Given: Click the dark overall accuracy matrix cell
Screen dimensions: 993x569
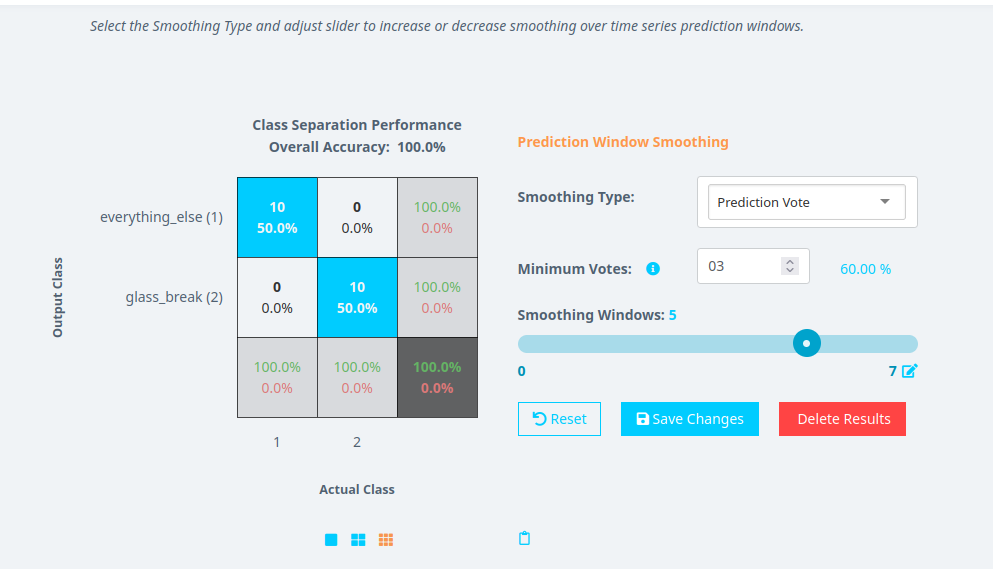Looking at the screenshot, I should pos(437,377).
